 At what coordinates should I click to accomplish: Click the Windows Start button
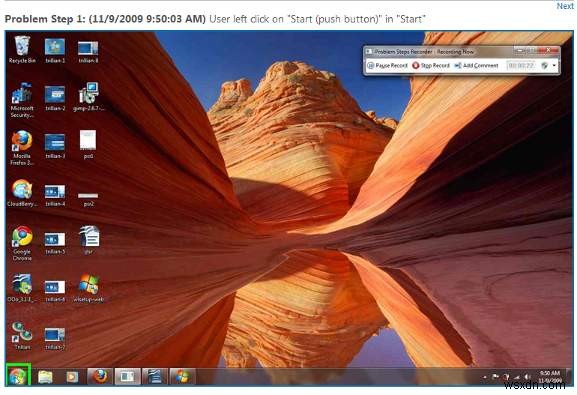point(17,376)
